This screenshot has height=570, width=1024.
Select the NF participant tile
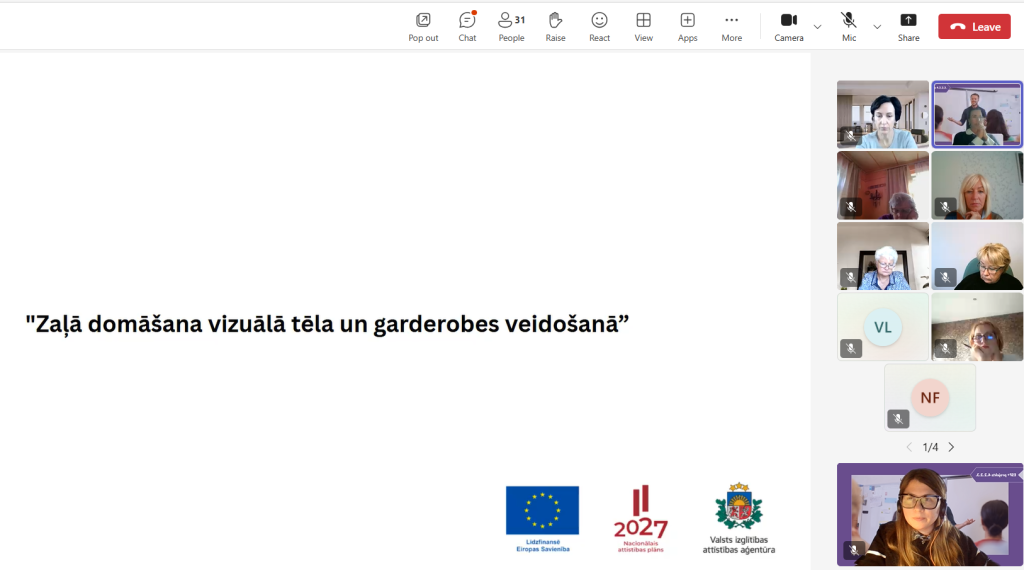pyautogui.click(x=930, y=397)
